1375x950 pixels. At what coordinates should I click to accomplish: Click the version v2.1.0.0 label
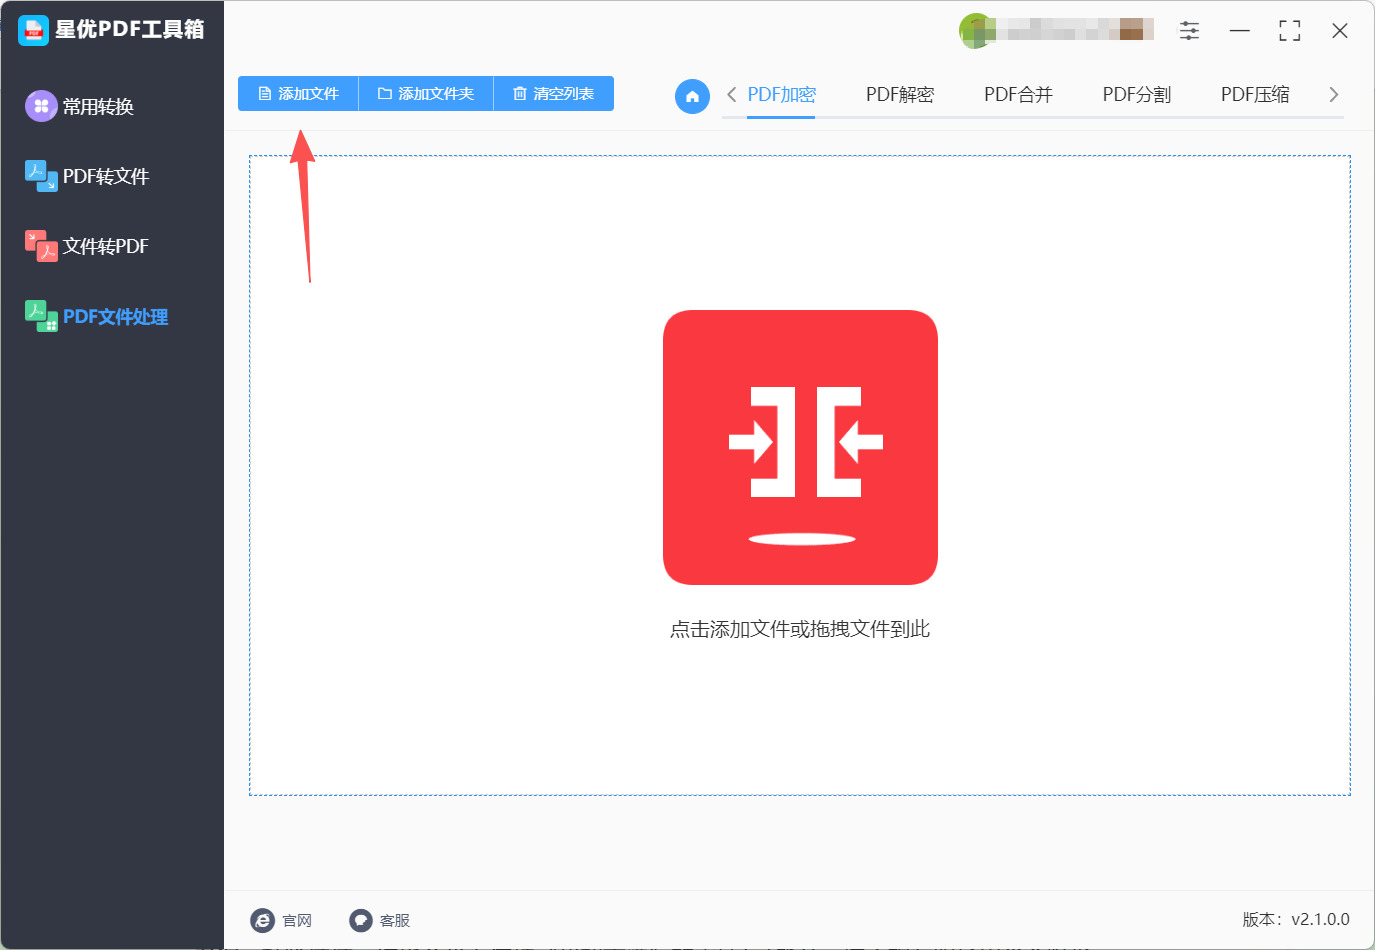coord(1296,919)
